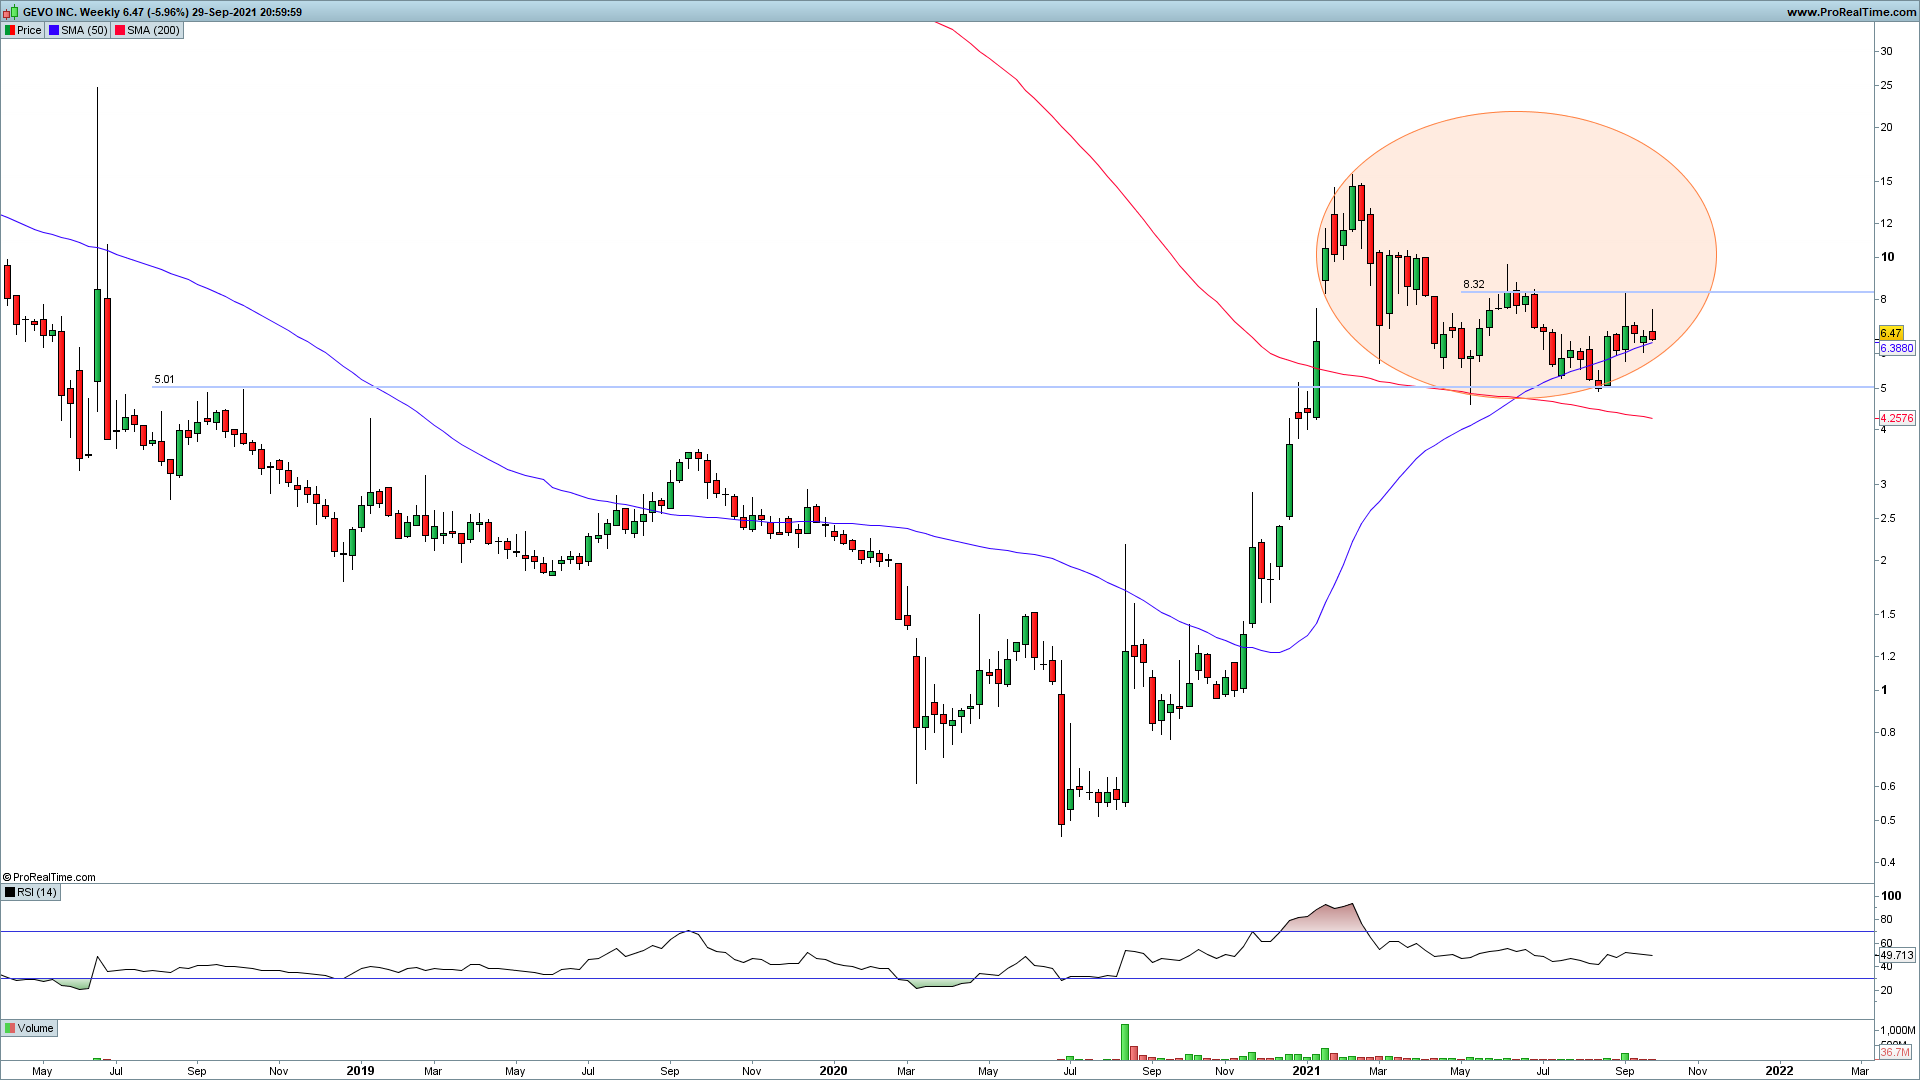The image size is (1920, 1080).
Task: Select the RSI (14) panel label
Action: point(37,892)
